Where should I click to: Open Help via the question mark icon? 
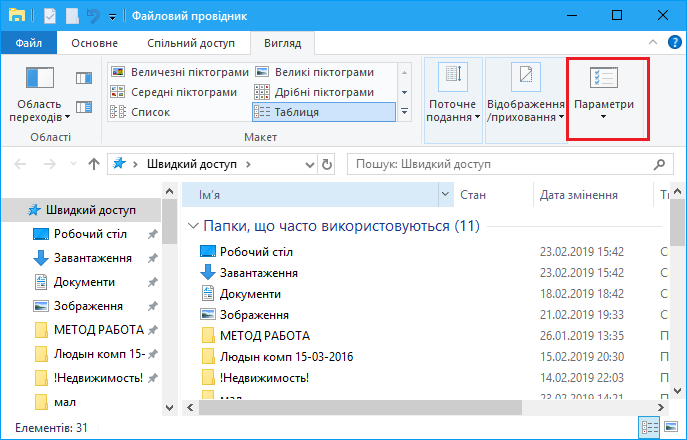[x=675, y=42]
